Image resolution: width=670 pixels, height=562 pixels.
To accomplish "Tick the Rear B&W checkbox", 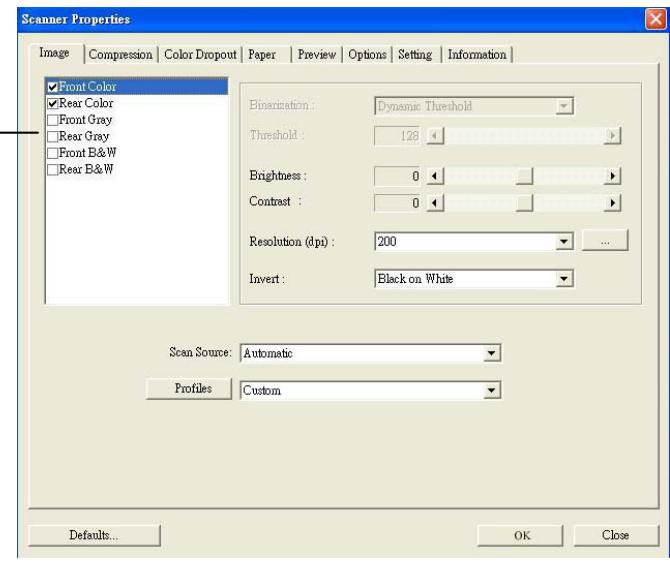I will pyautogui.click(x=53, y=170).
